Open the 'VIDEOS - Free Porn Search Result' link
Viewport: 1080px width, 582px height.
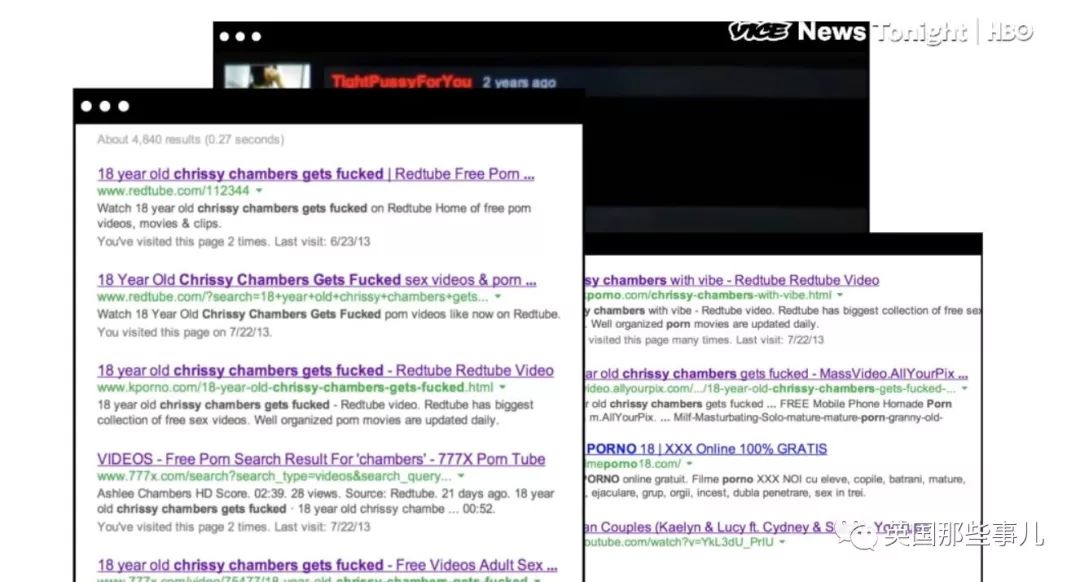click(x=321, y=459)
